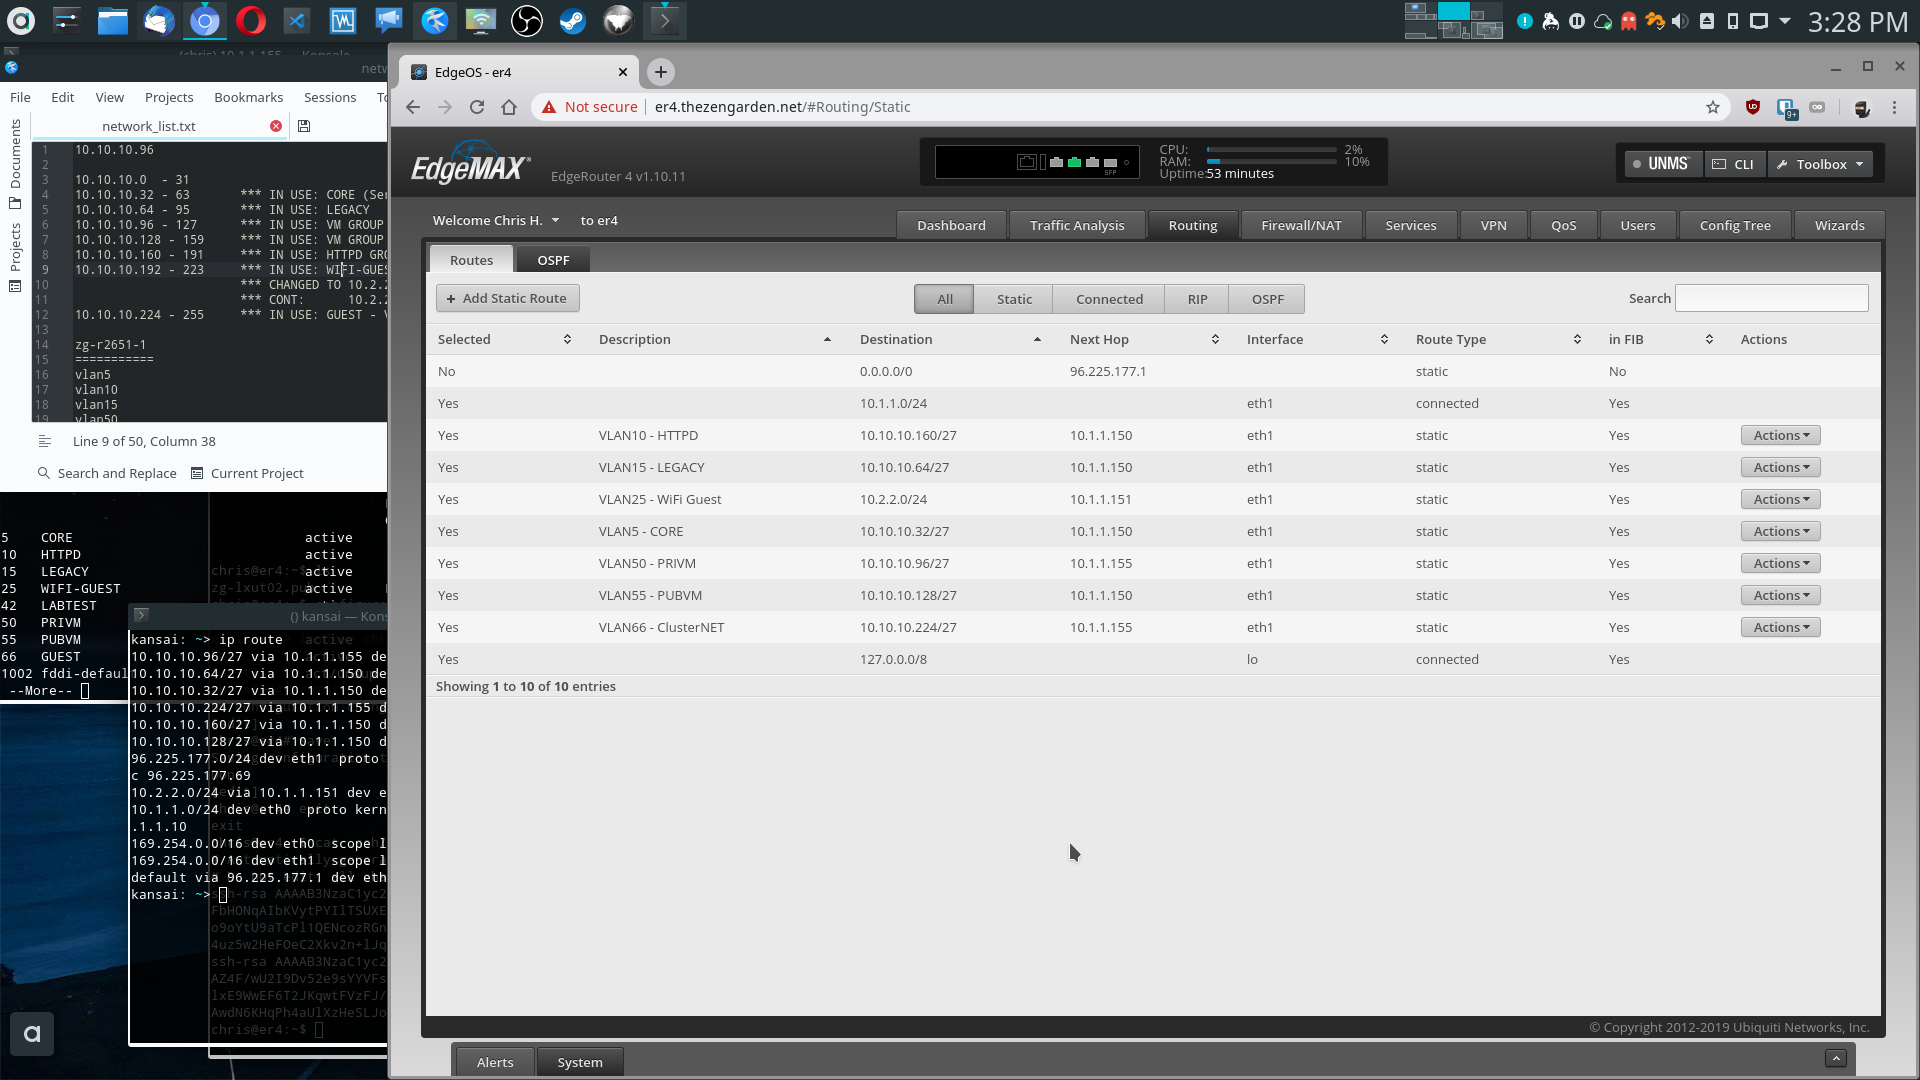Viewport: 1920px width, 1080px height.
Task: Filter routes by OSPF button
Action: [x=1267, y=299]
